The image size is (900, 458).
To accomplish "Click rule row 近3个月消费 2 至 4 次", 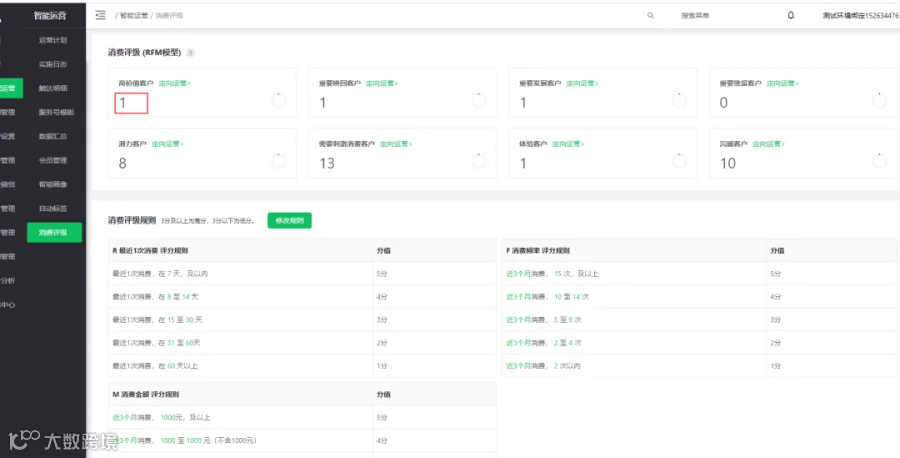I will 700,343.
